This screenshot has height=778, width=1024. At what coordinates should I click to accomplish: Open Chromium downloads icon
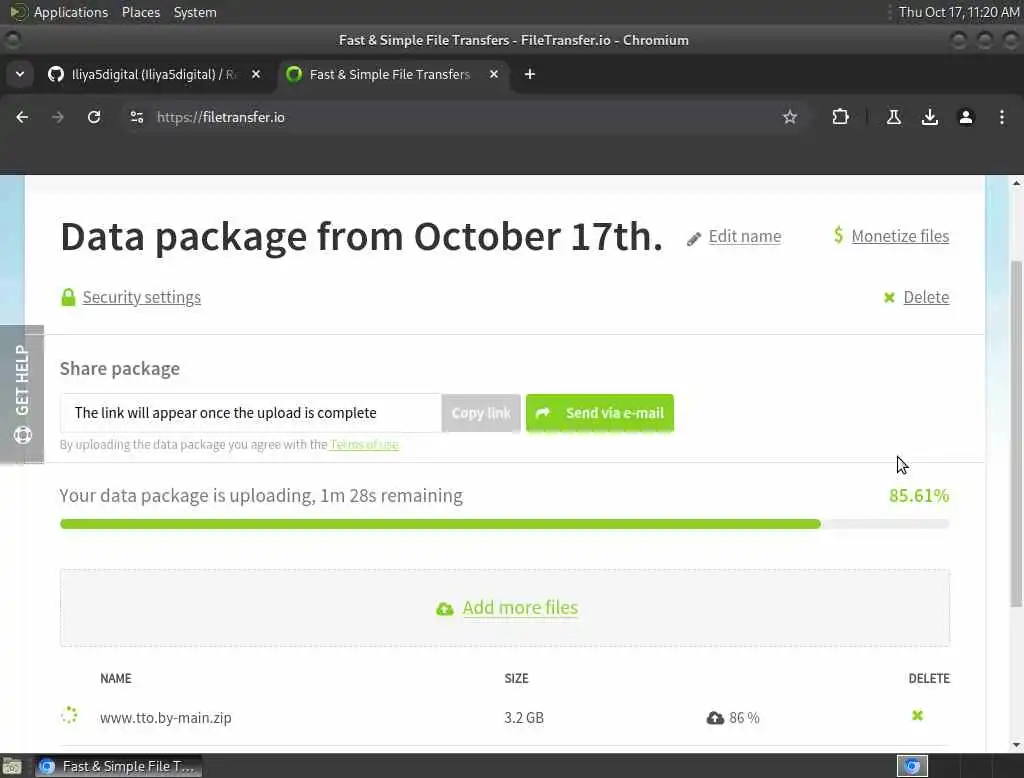(x=930, y=117)
